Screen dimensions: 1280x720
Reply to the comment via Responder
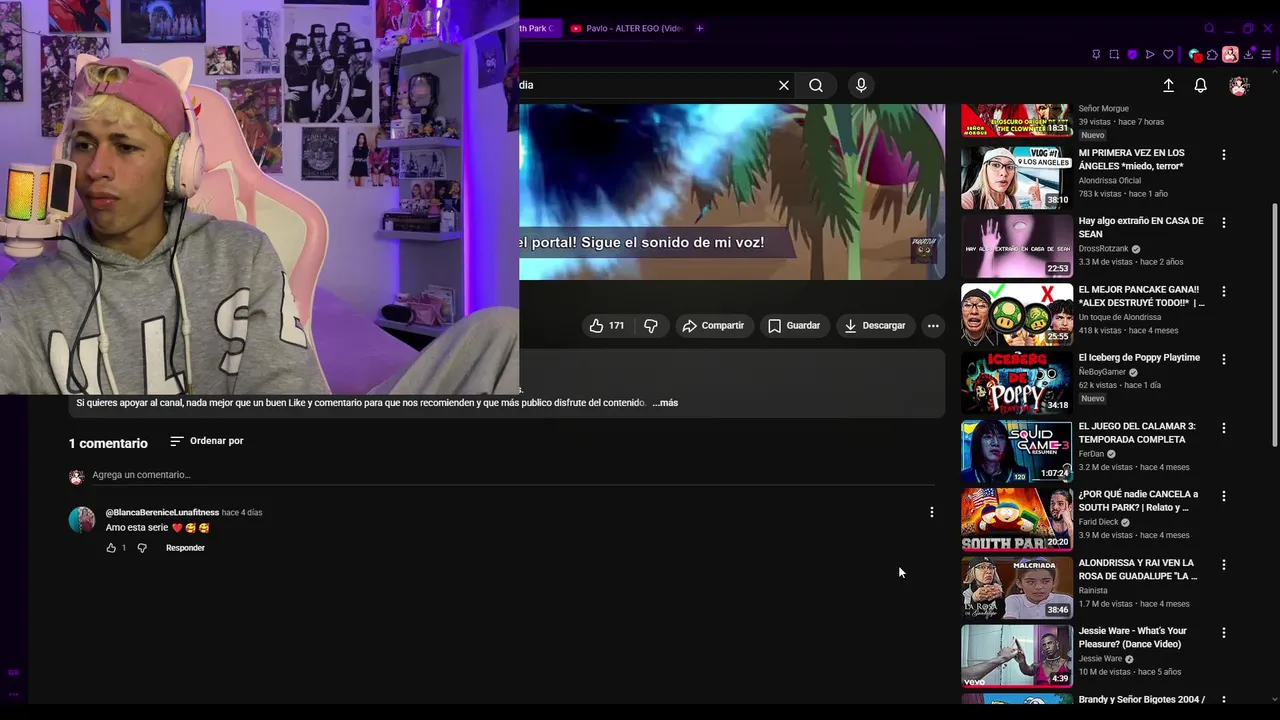pos(185,548)
